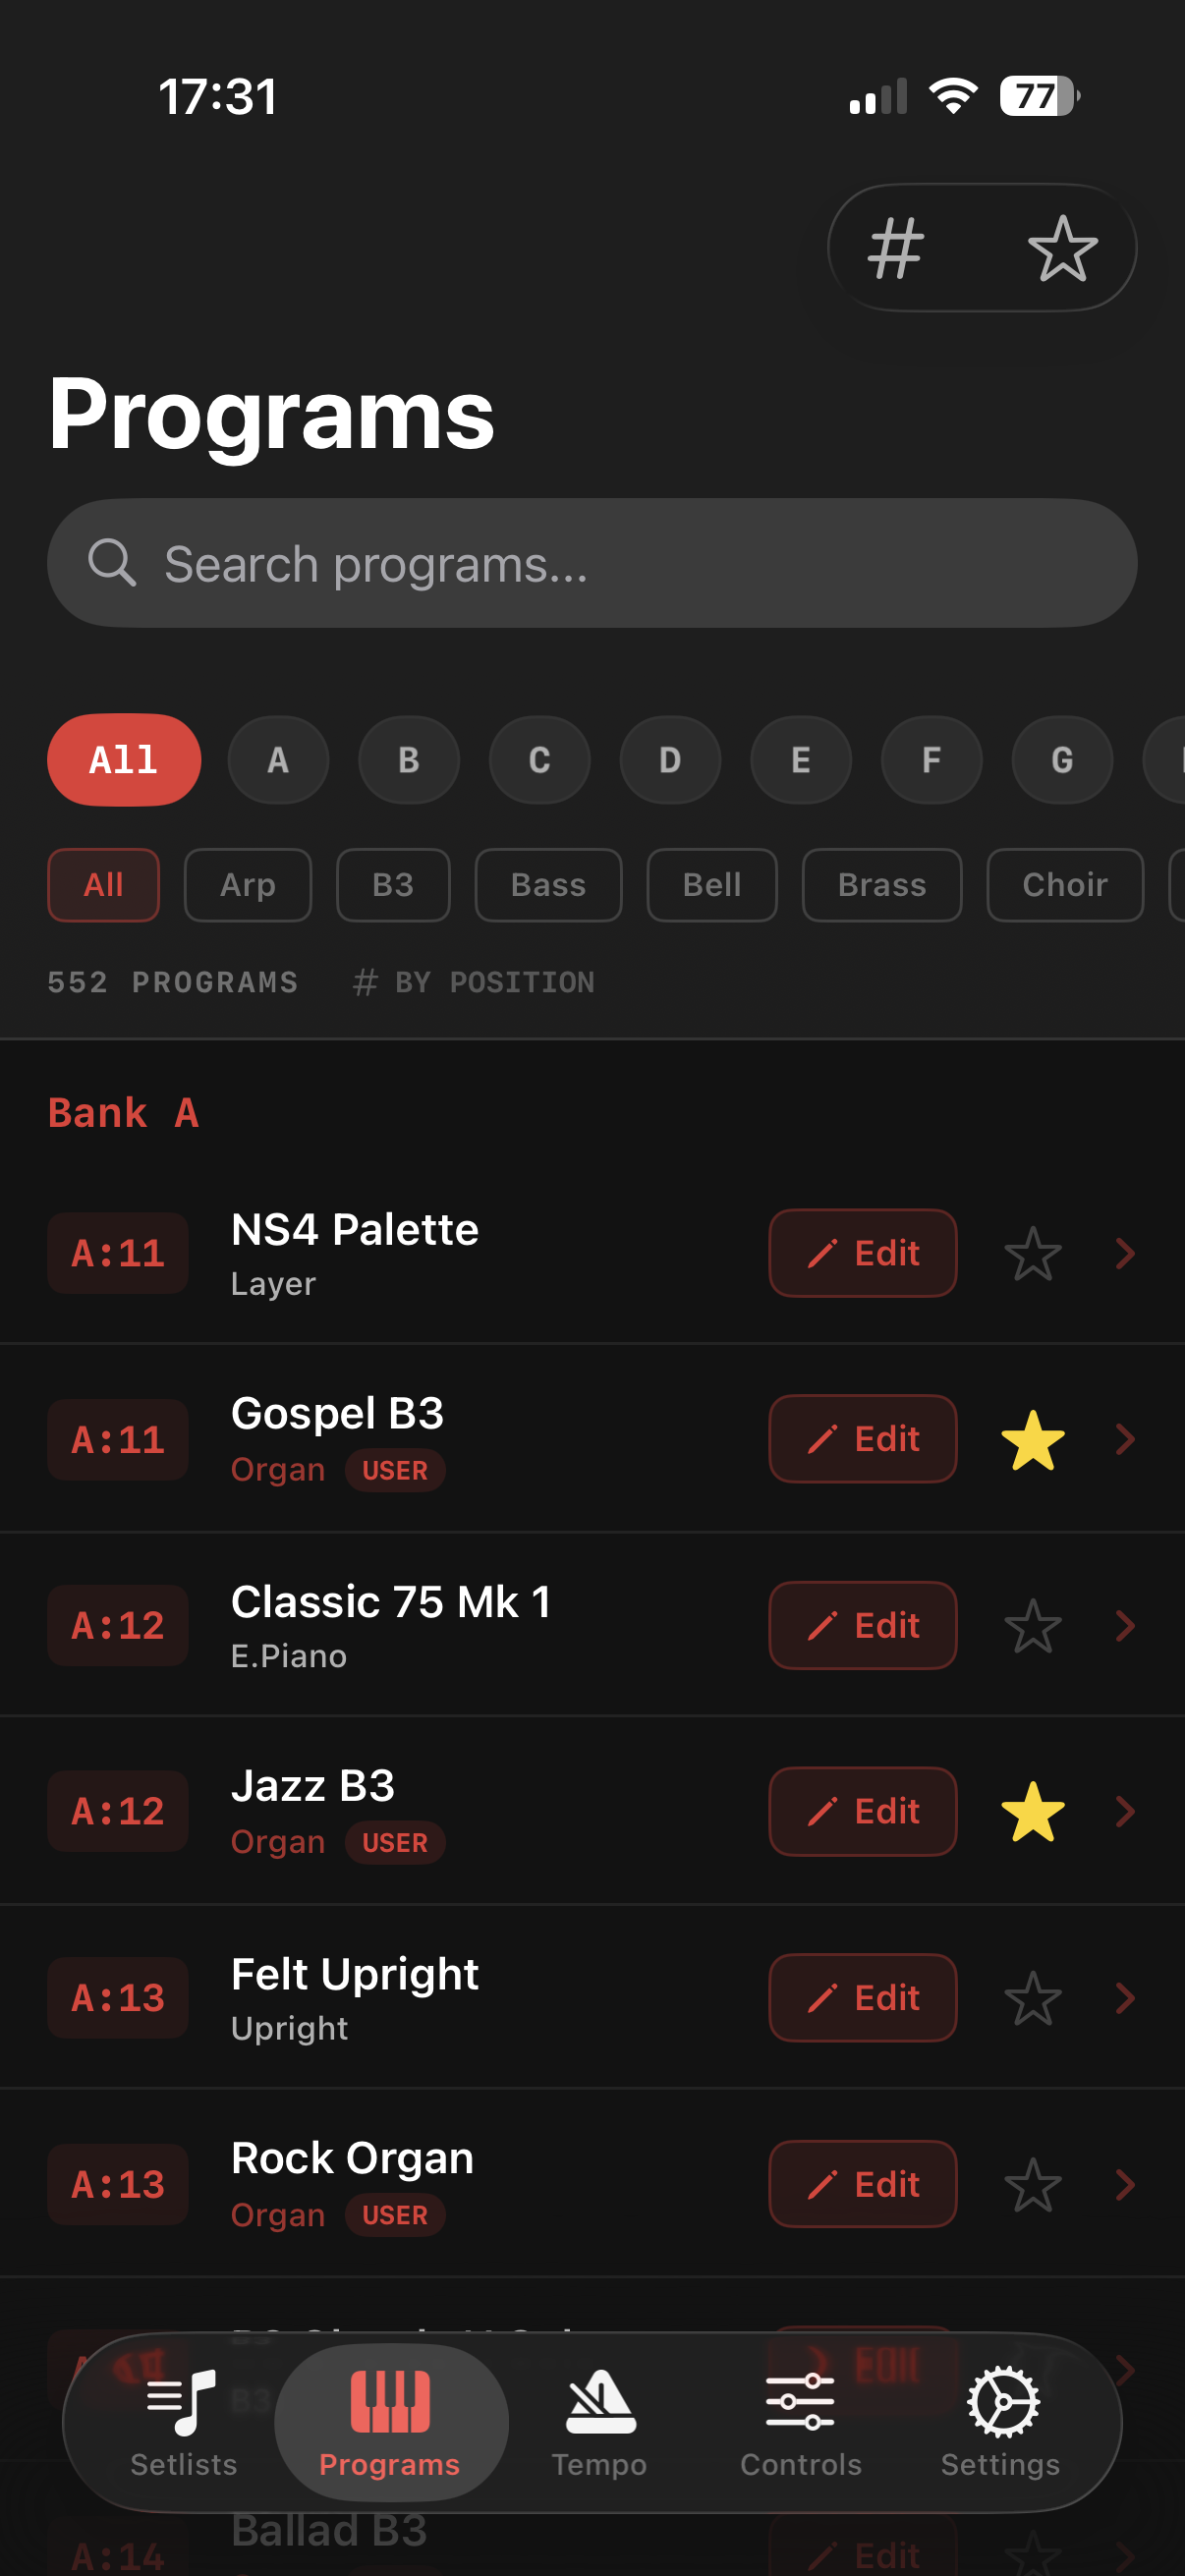Open the Setlists tab
Viewport: 1185px width, 2576px height.
pyautogui.click(x=183, y=2420)
